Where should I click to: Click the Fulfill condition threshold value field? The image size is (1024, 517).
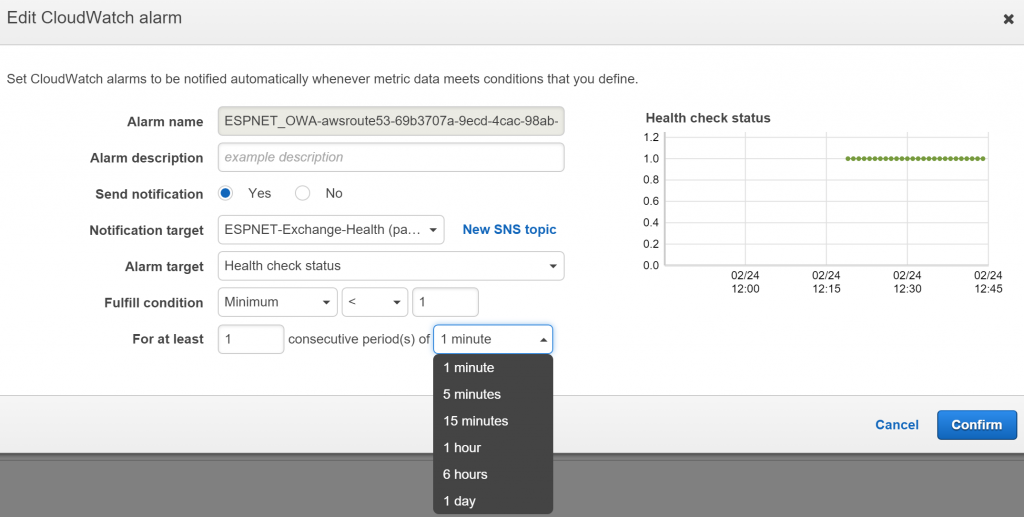[445, 302]
